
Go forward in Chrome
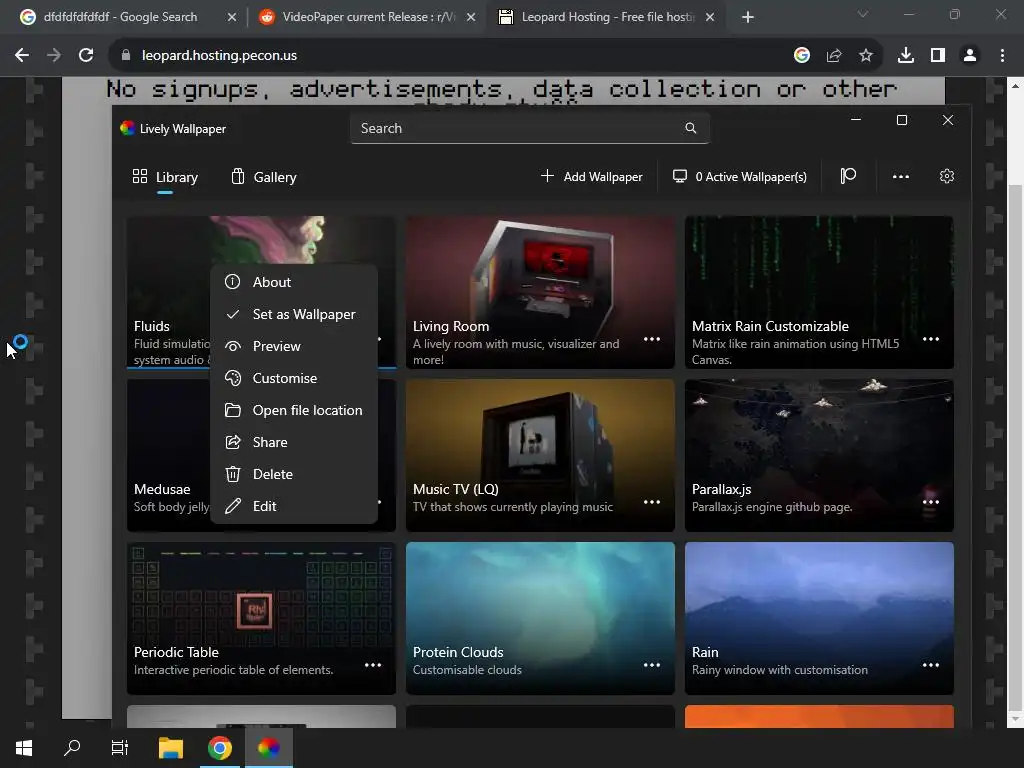point(54,56)
